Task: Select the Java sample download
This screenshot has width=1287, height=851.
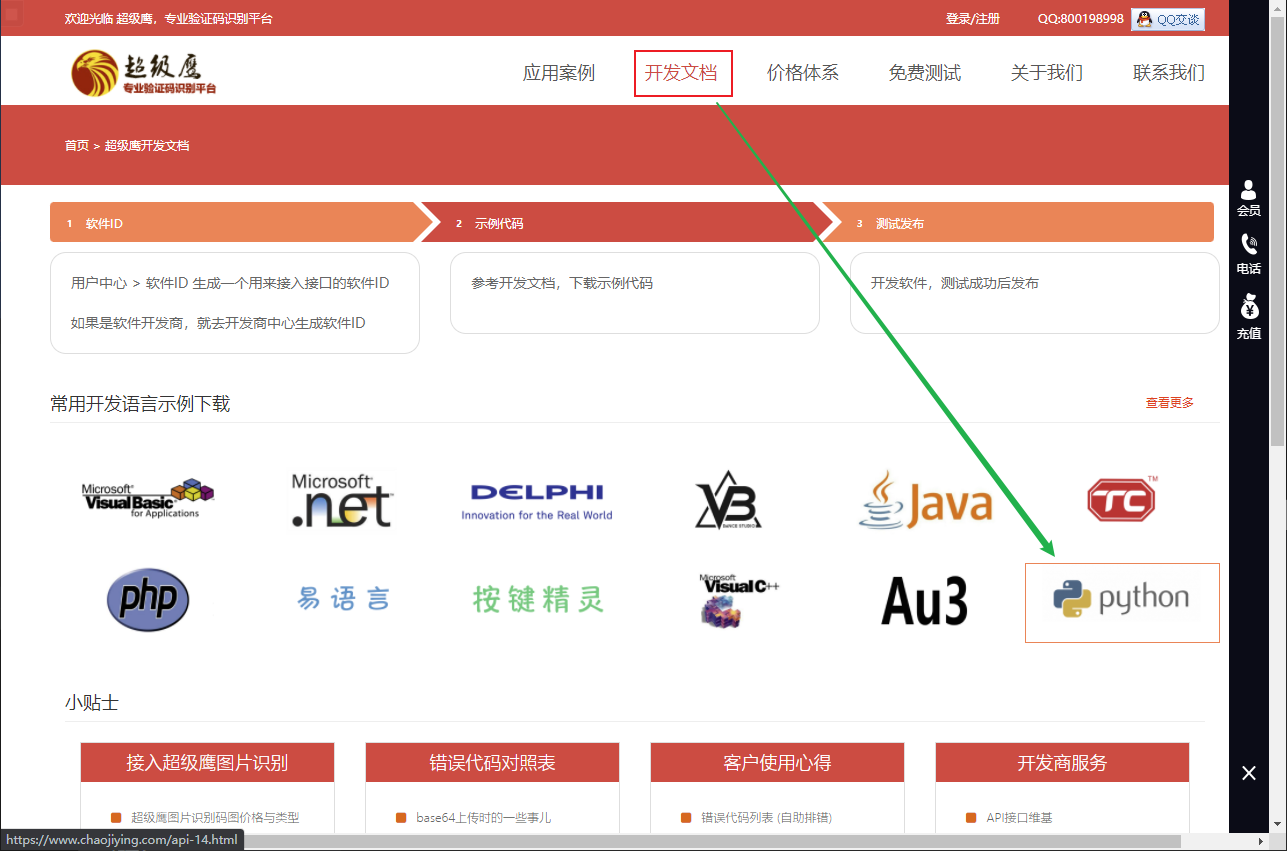Action: coord(925,499)
